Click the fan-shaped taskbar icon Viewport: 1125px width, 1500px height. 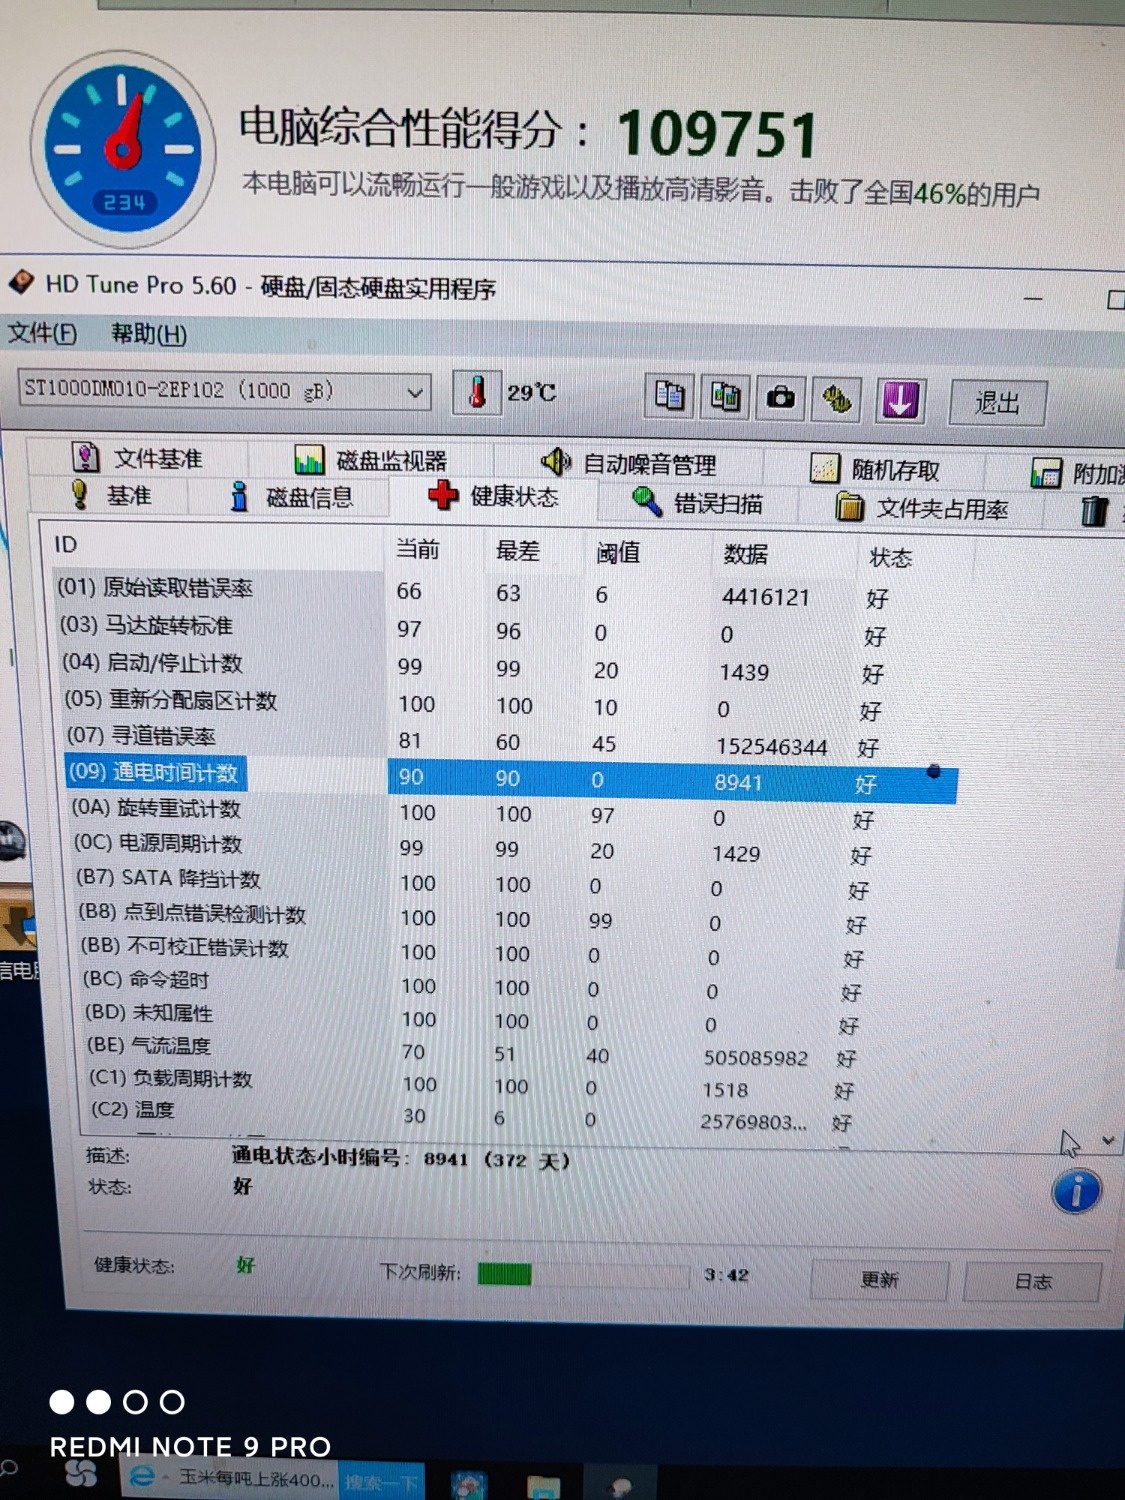pos(81,1472)
